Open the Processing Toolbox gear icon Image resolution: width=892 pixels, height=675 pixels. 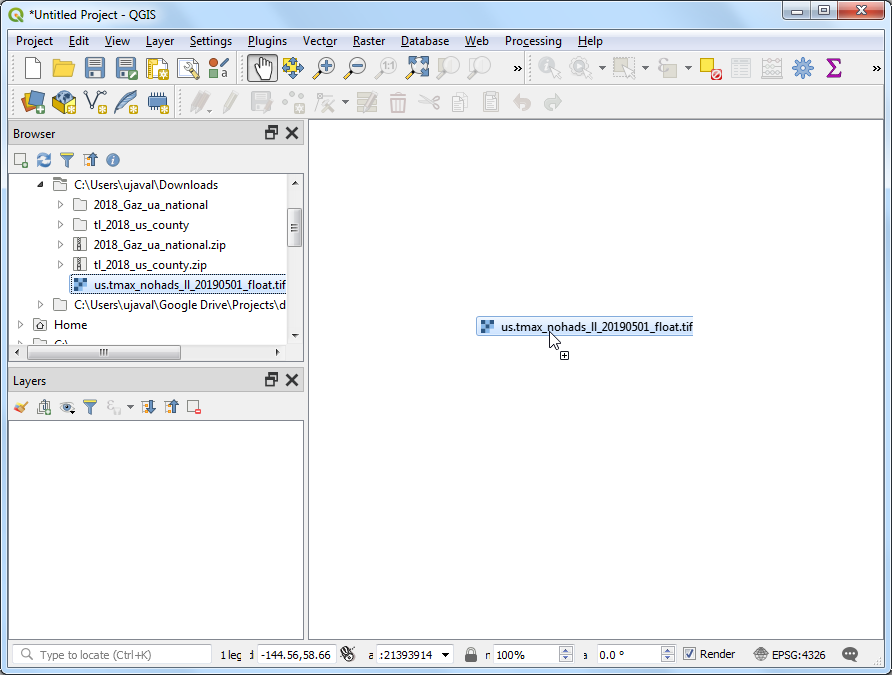coord(802,68)
